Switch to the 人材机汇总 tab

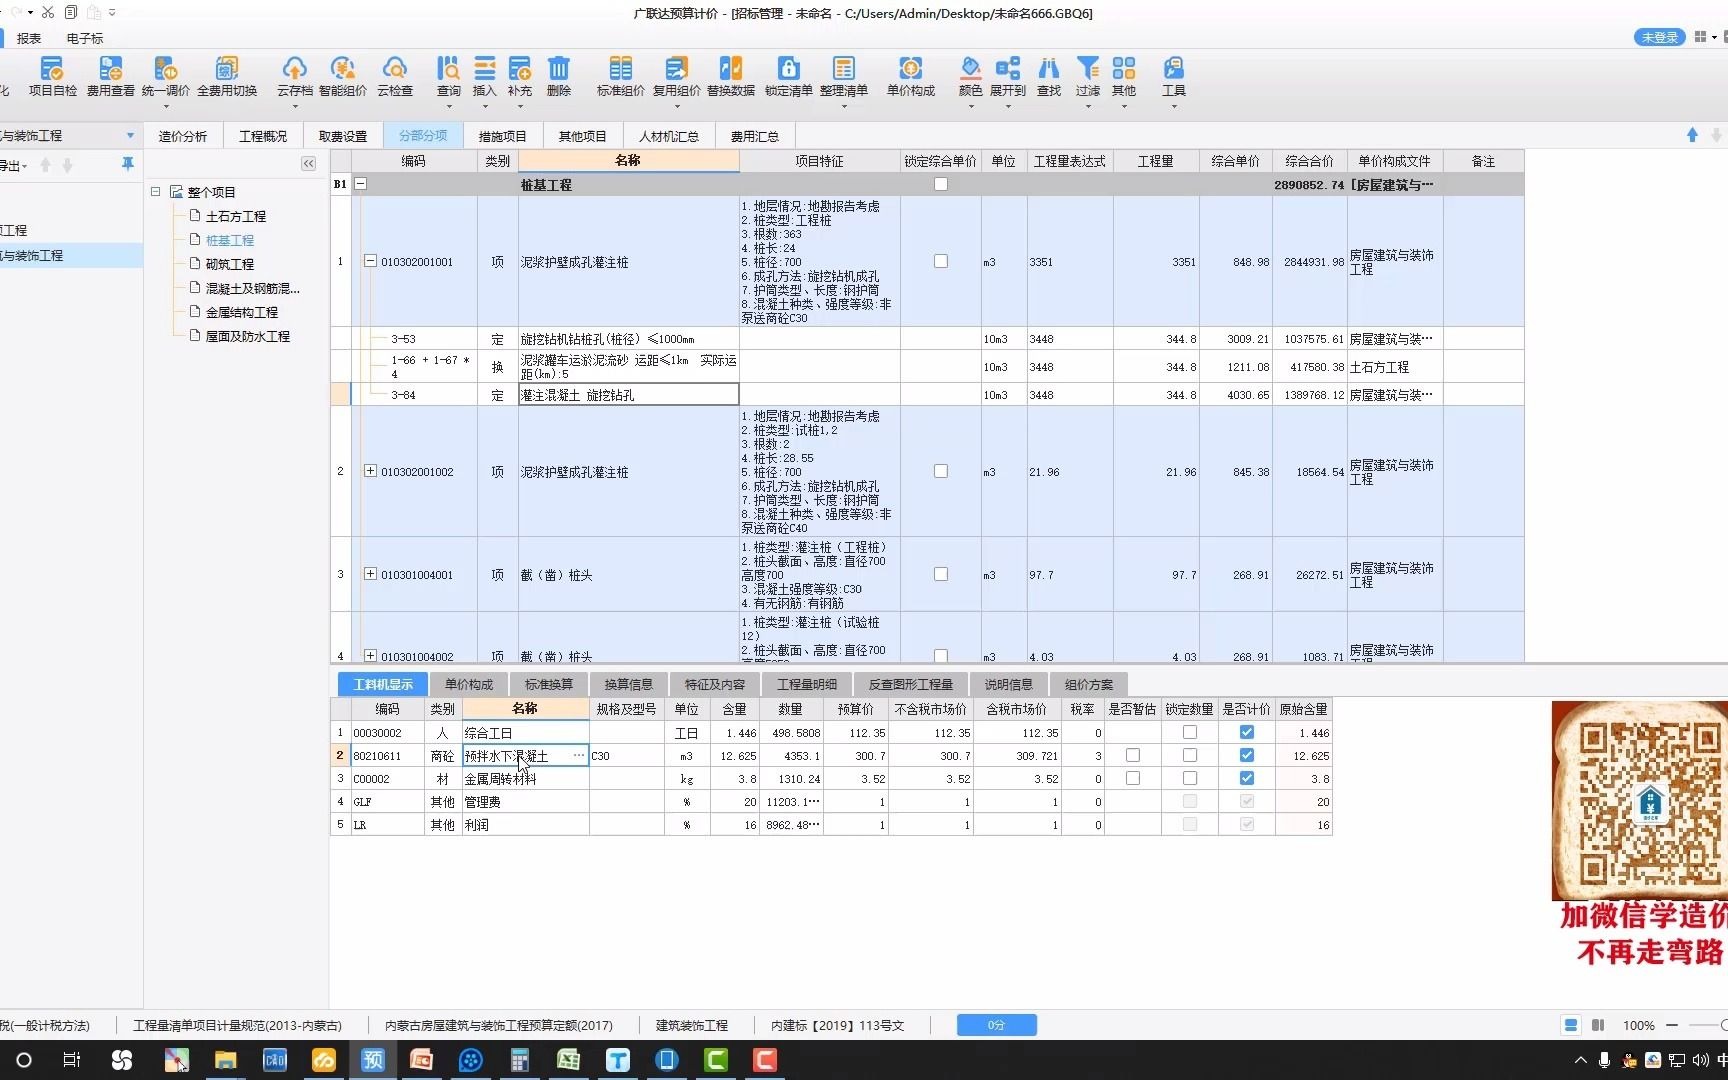point(669,136)
